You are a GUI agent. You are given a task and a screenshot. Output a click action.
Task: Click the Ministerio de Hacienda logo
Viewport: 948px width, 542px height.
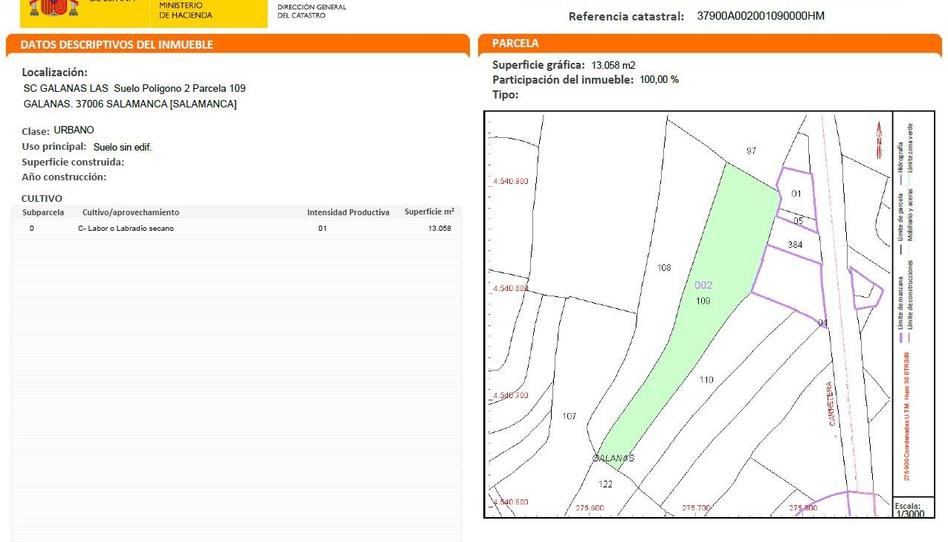tap(185, 11)
